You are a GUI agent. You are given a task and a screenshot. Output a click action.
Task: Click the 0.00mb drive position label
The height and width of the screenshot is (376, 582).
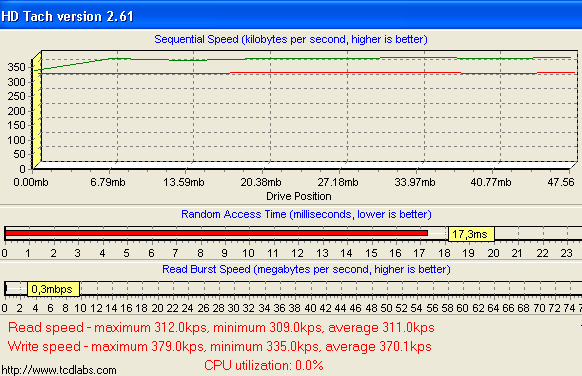tap(31, 182)
